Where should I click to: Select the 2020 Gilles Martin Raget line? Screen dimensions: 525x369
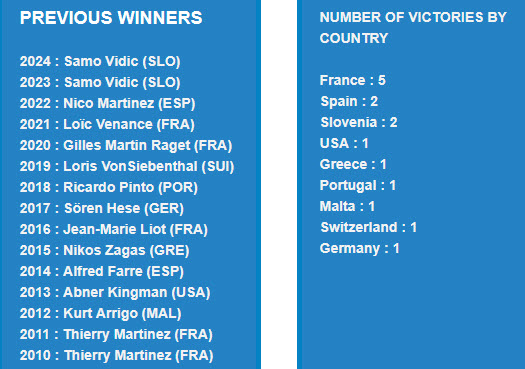click(126, 146)
